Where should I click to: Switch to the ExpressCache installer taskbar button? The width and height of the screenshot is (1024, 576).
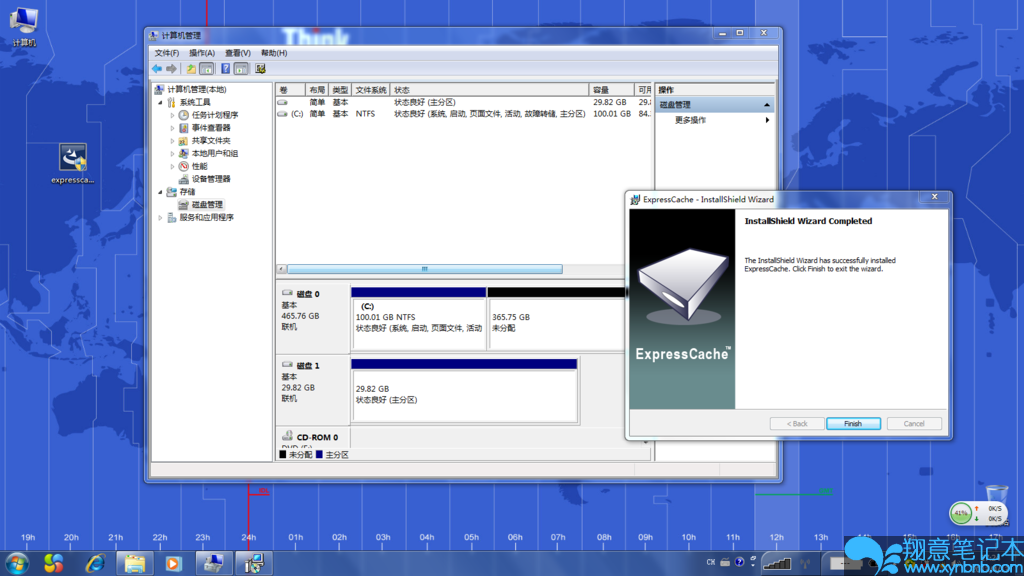(254, 563)
